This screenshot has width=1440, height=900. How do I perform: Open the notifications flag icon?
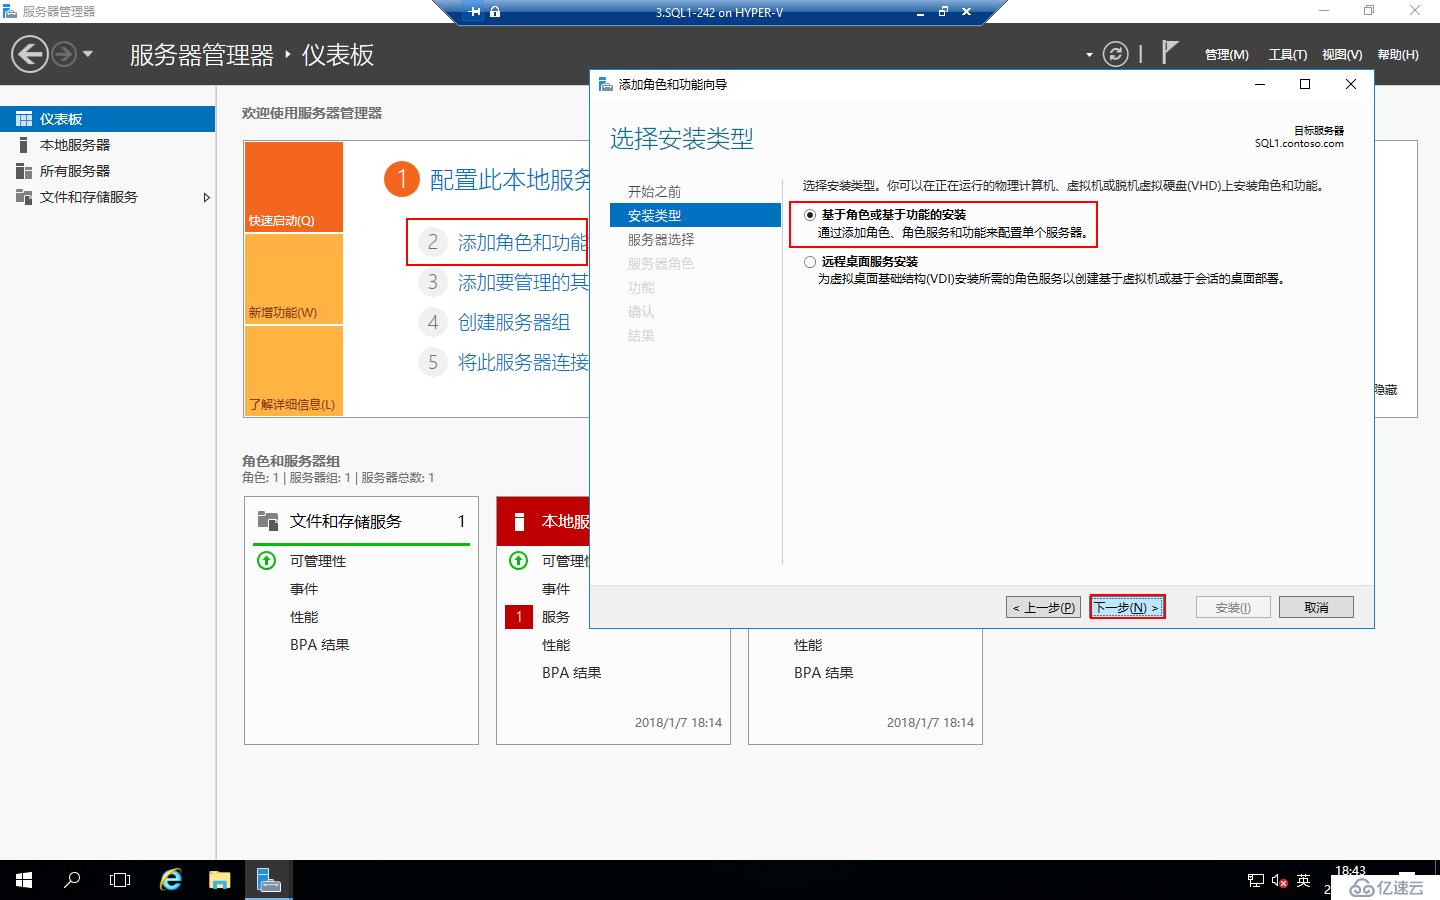coord(1170,52)
